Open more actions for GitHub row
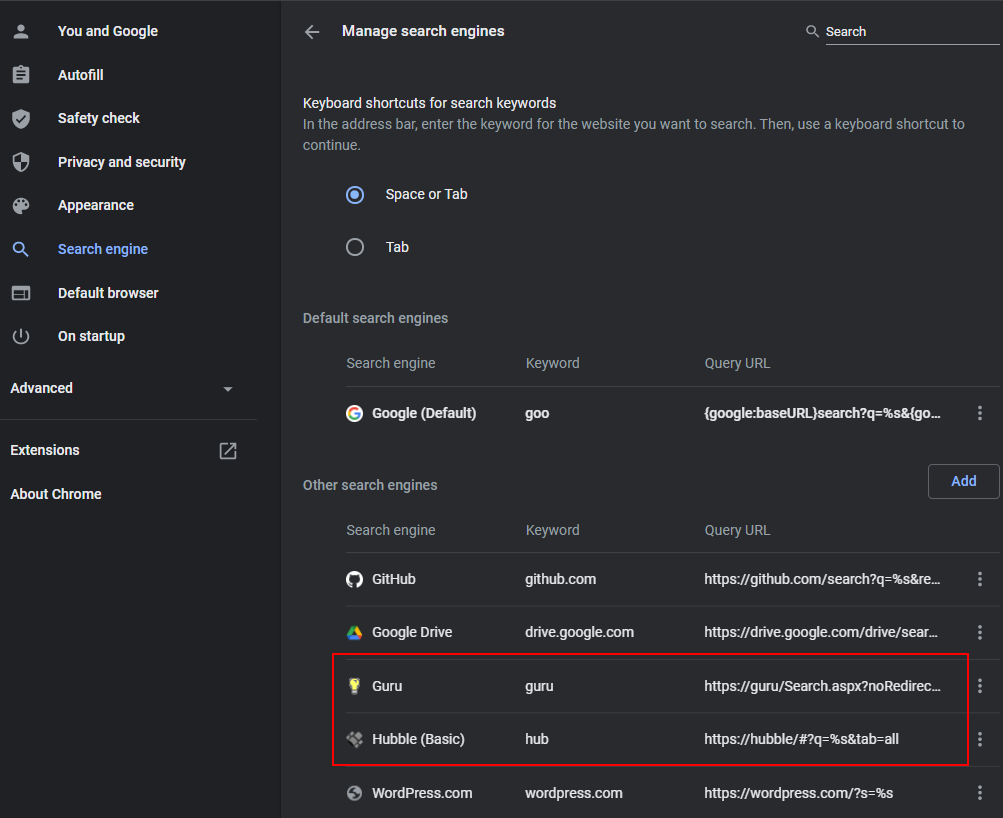1003x818 pixels. pyautogui.click(x=979, y=579)
